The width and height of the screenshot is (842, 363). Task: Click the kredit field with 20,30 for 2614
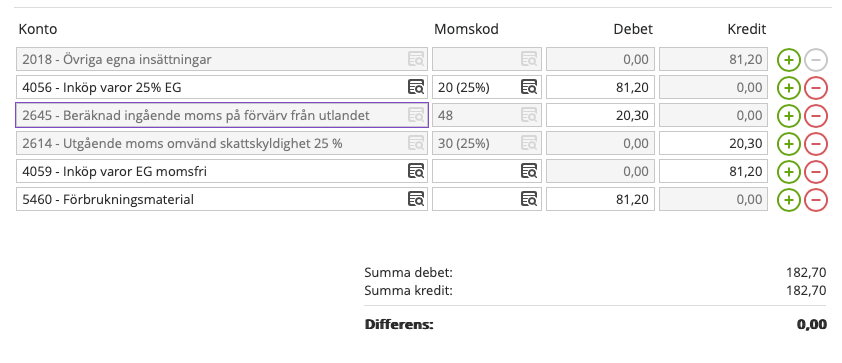[x=714, y=143]
